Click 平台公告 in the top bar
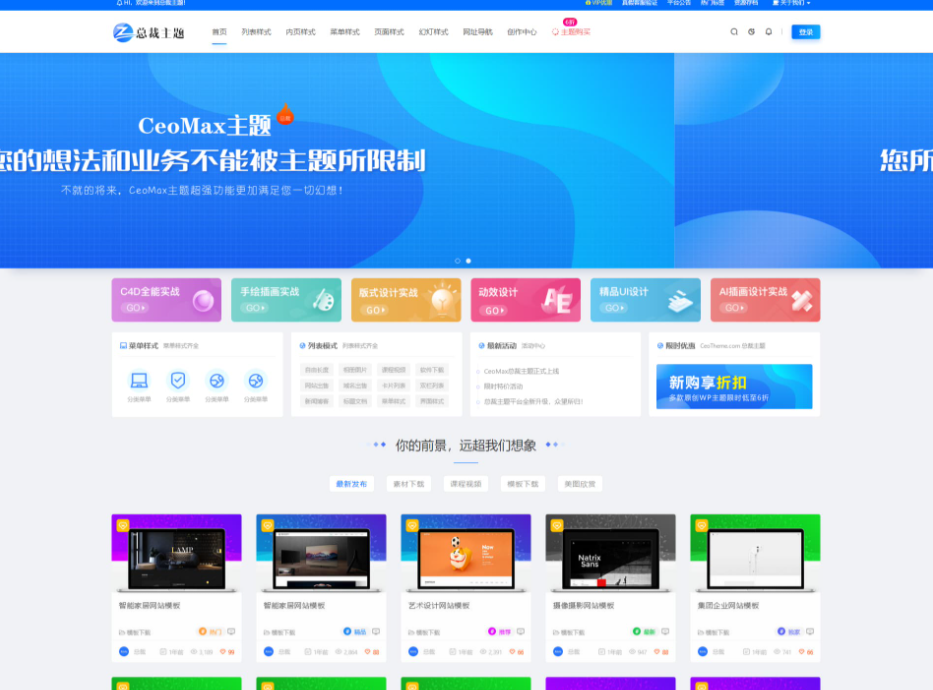This screenshot has height=690, width=933. pyautogui.click(x=679, y=3)
